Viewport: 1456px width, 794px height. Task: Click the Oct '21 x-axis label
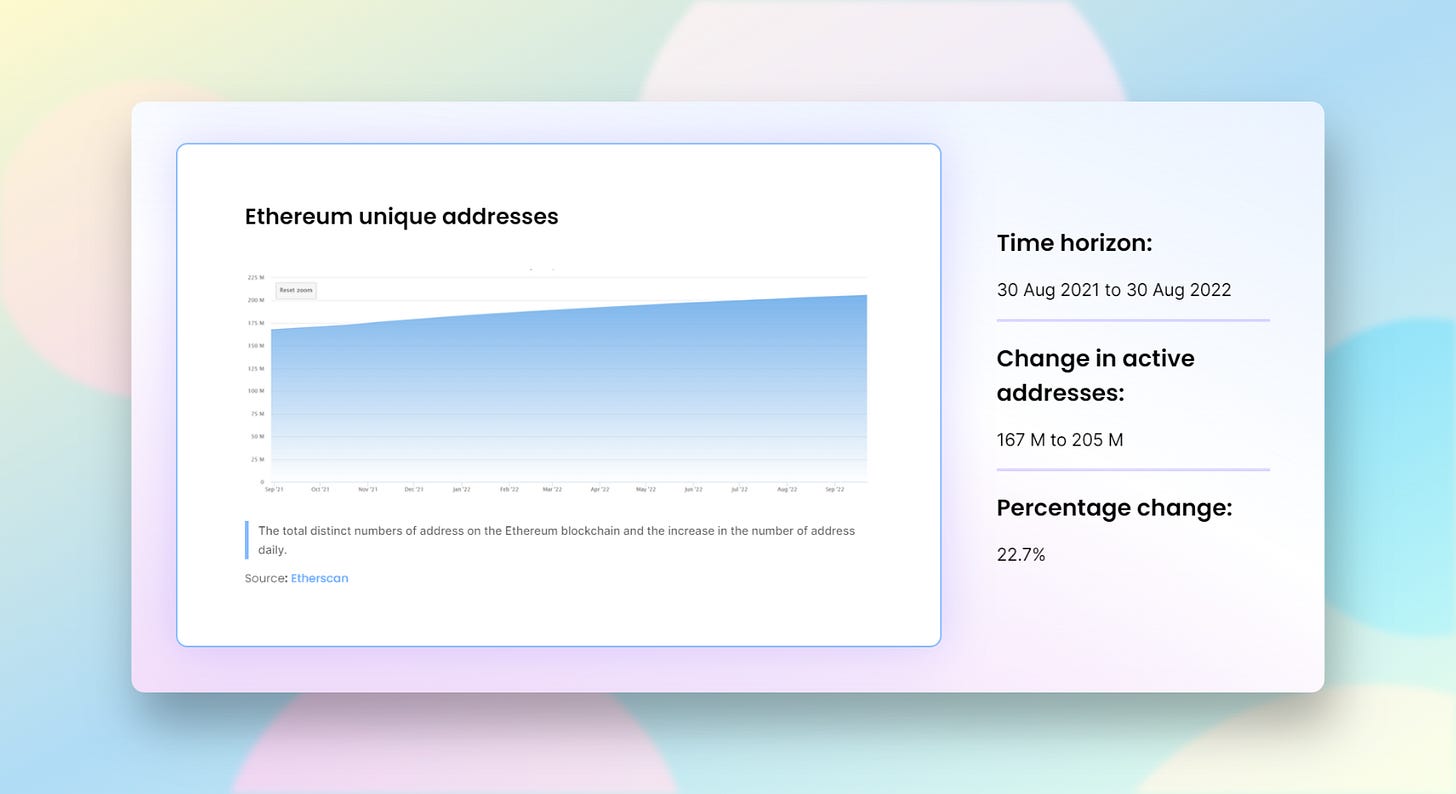pyautogui.click(x=320, y=490)
